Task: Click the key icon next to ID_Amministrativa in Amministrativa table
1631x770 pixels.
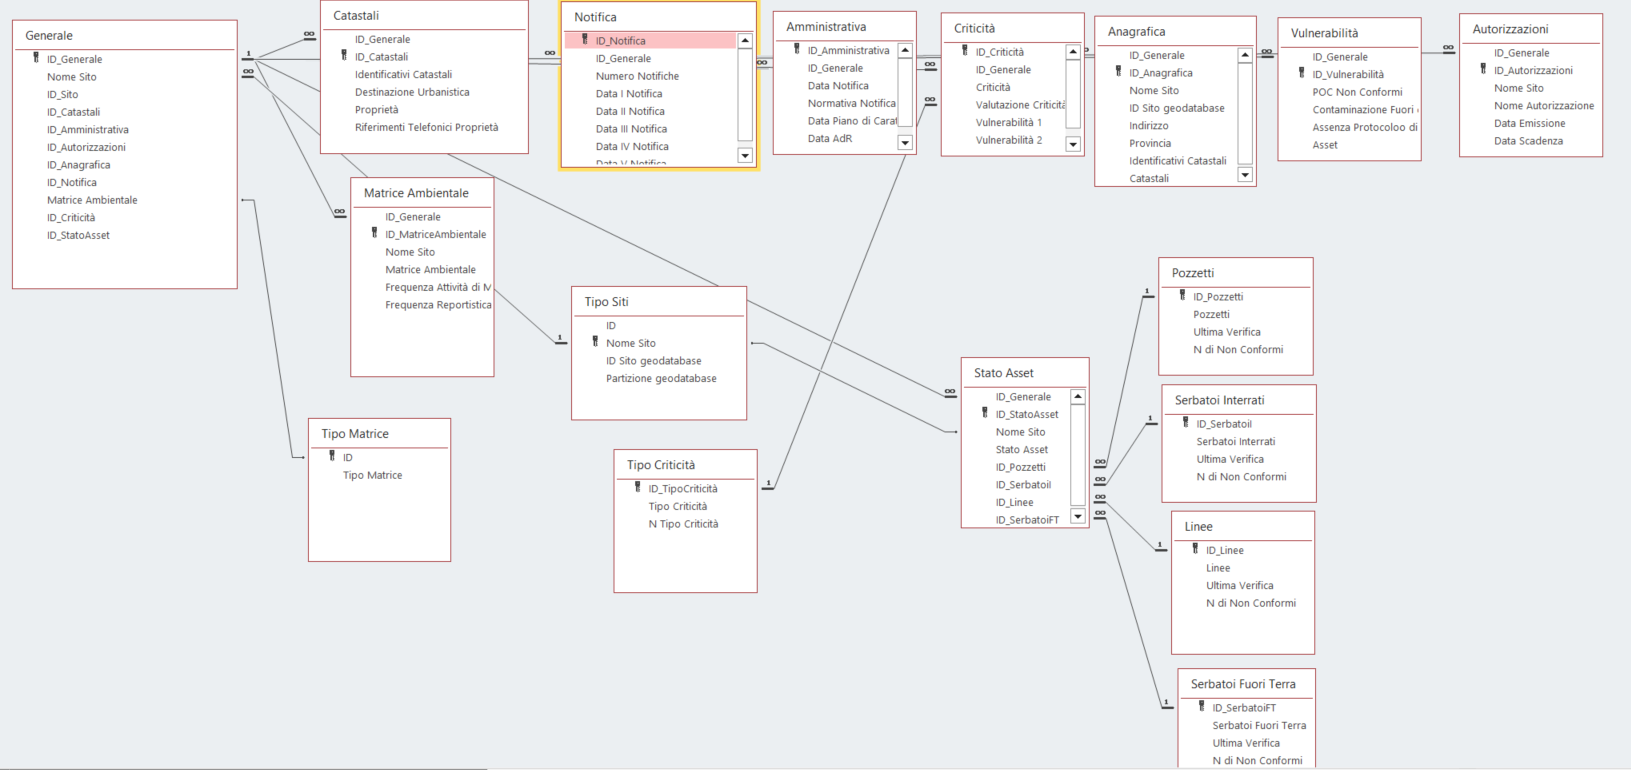Action: pyautogui.click(x=797, y=49)
